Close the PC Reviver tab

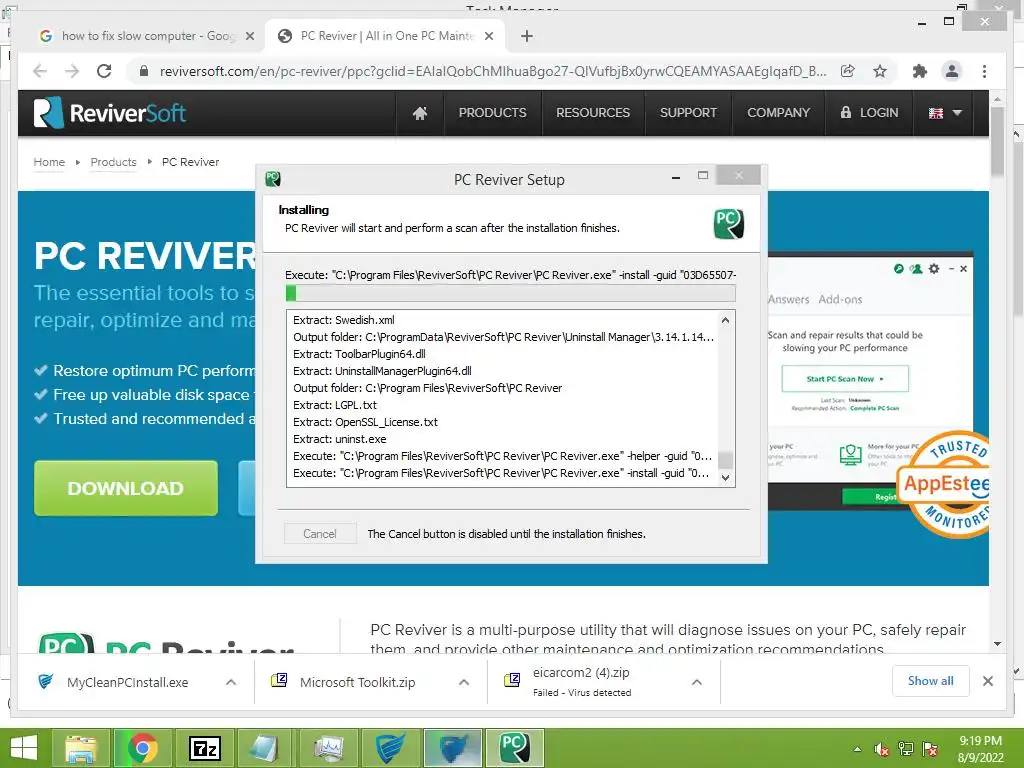(x=488, y=37)
